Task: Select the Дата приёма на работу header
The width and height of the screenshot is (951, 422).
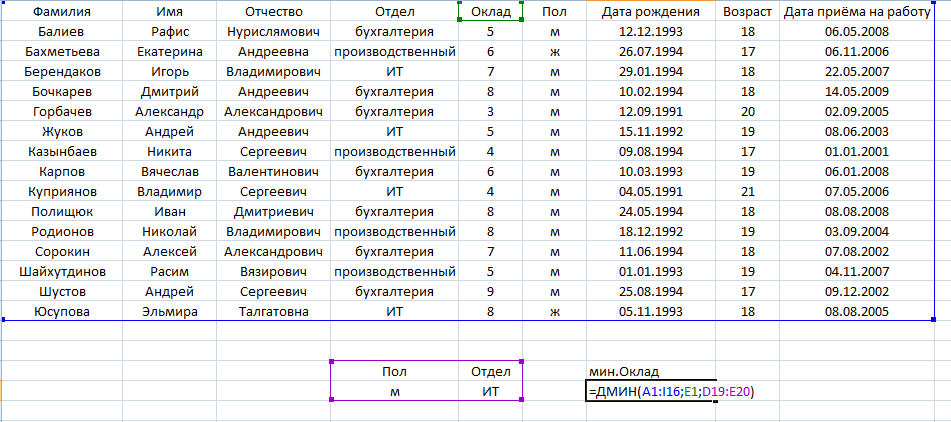Action: point(857,12)
